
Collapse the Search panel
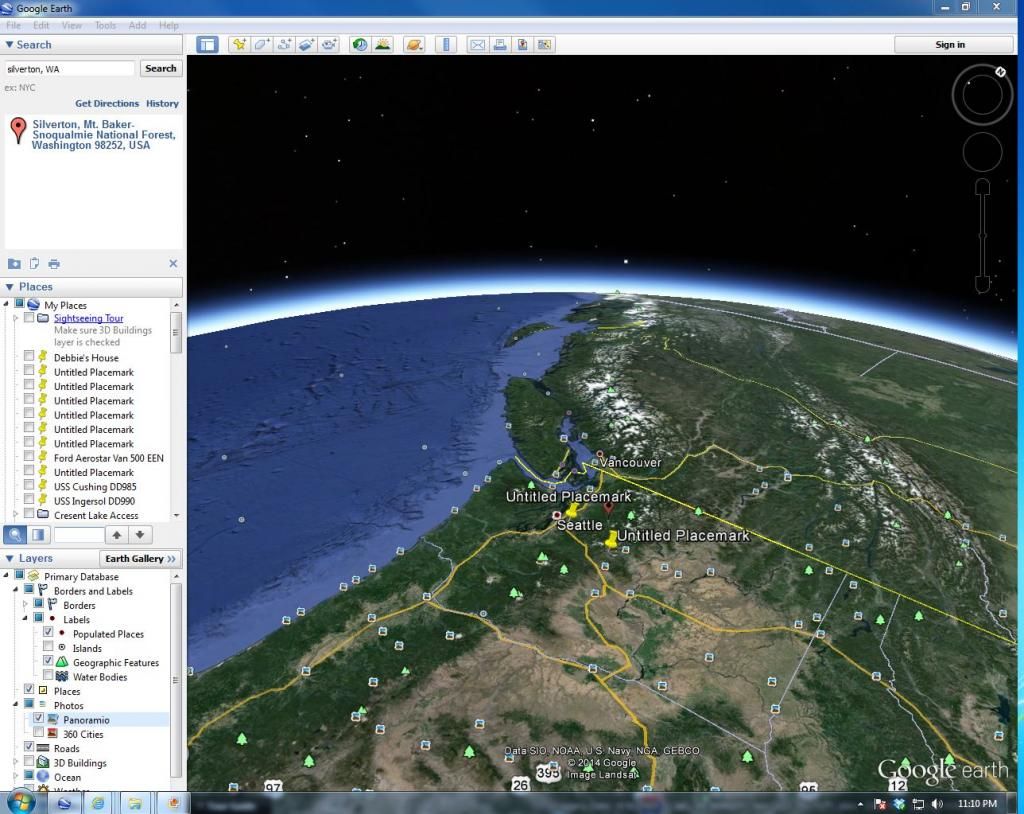[9, 44]
